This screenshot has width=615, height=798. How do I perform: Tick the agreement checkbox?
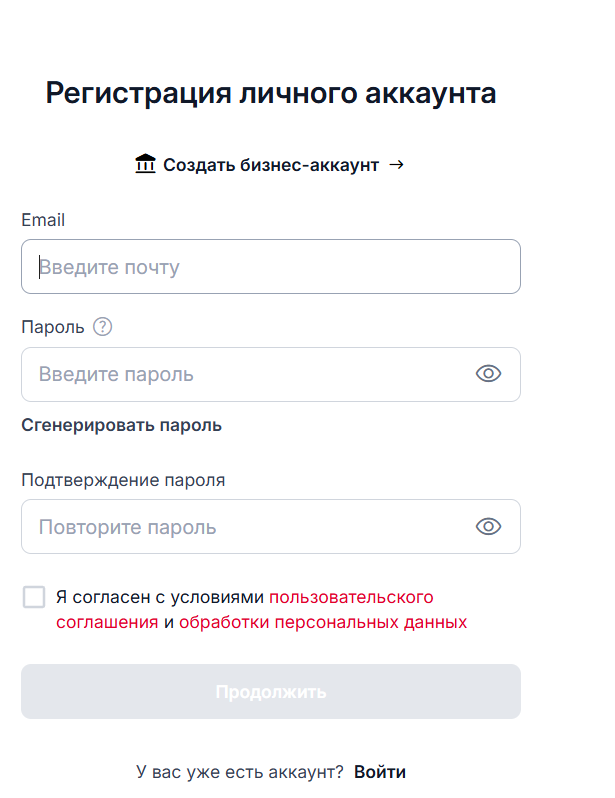coord(34,597)
